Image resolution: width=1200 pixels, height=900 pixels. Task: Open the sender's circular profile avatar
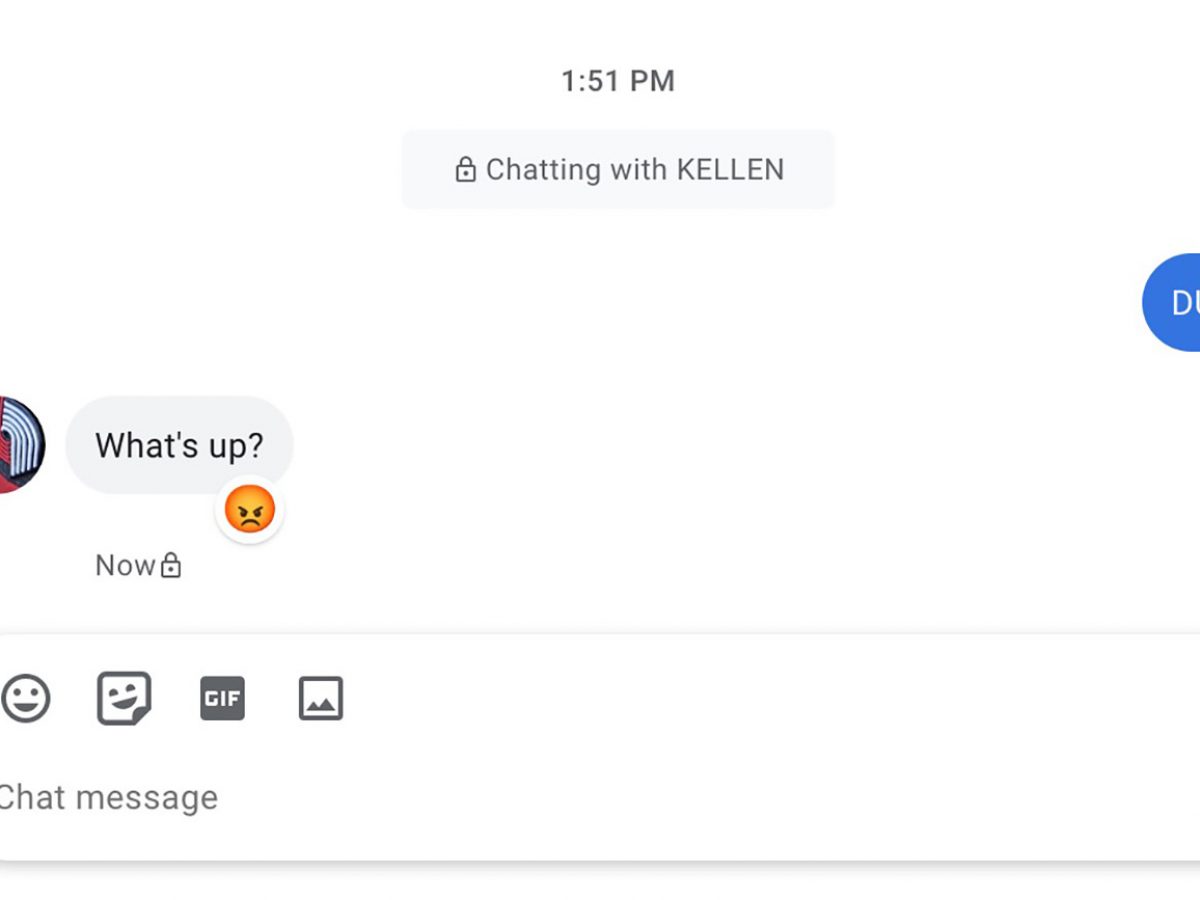click(20, 445)
